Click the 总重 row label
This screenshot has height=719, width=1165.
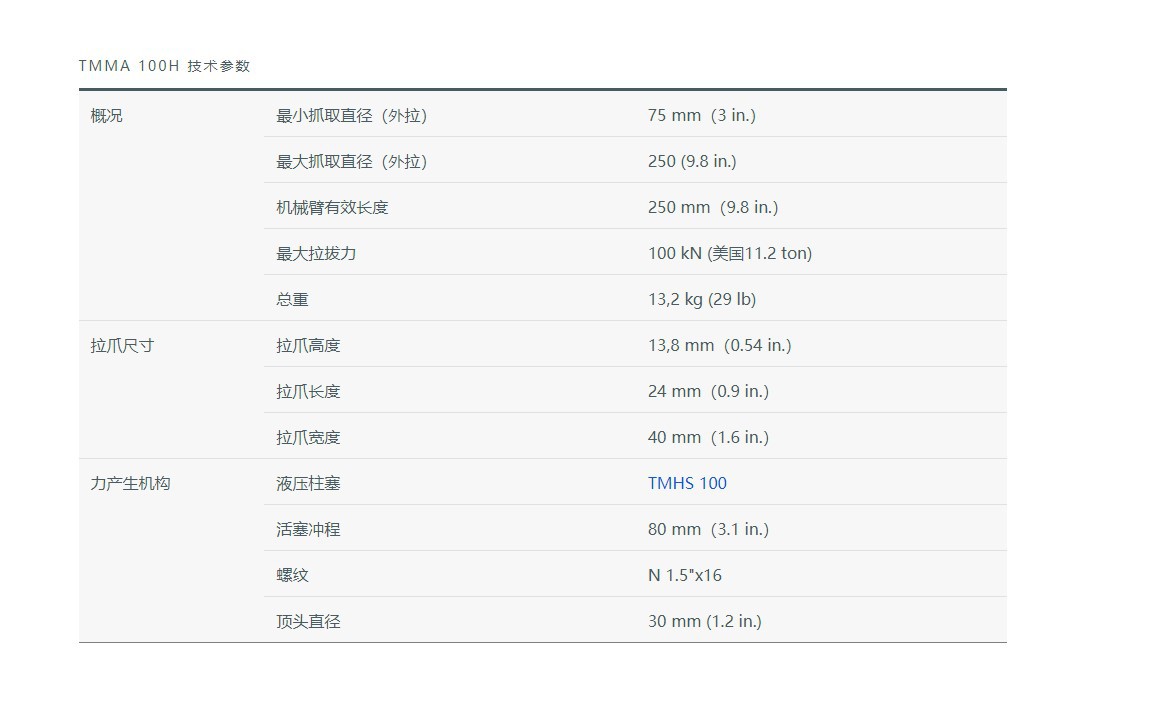point(292,299)
